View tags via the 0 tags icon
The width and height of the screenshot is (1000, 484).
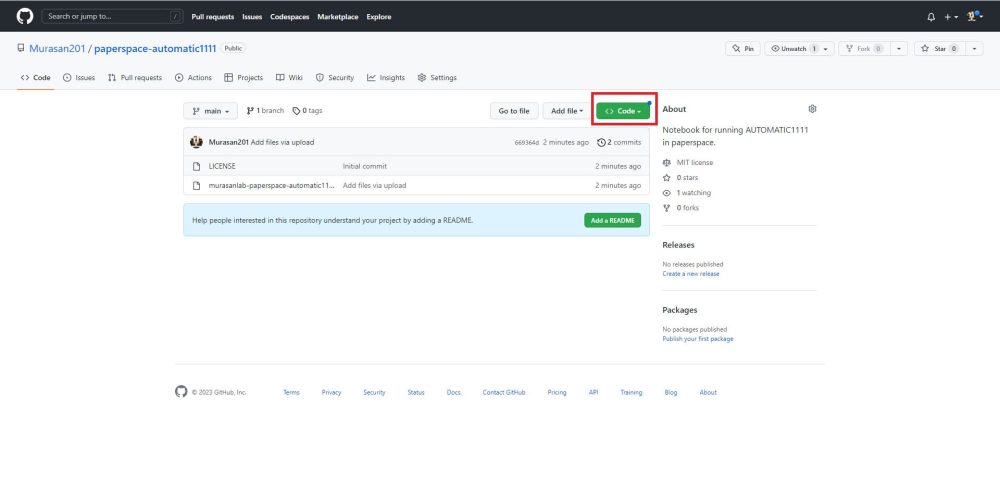[297, 111]
